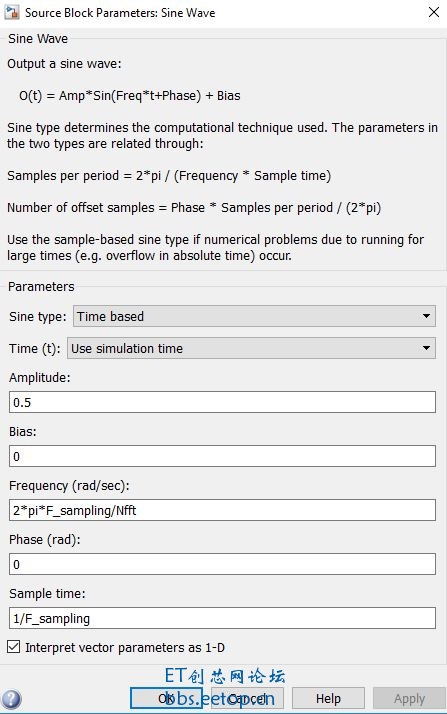This screenshot has width=447, height=714.
Task: Click the Phase (rad) input field
Action: click(222, 564)
